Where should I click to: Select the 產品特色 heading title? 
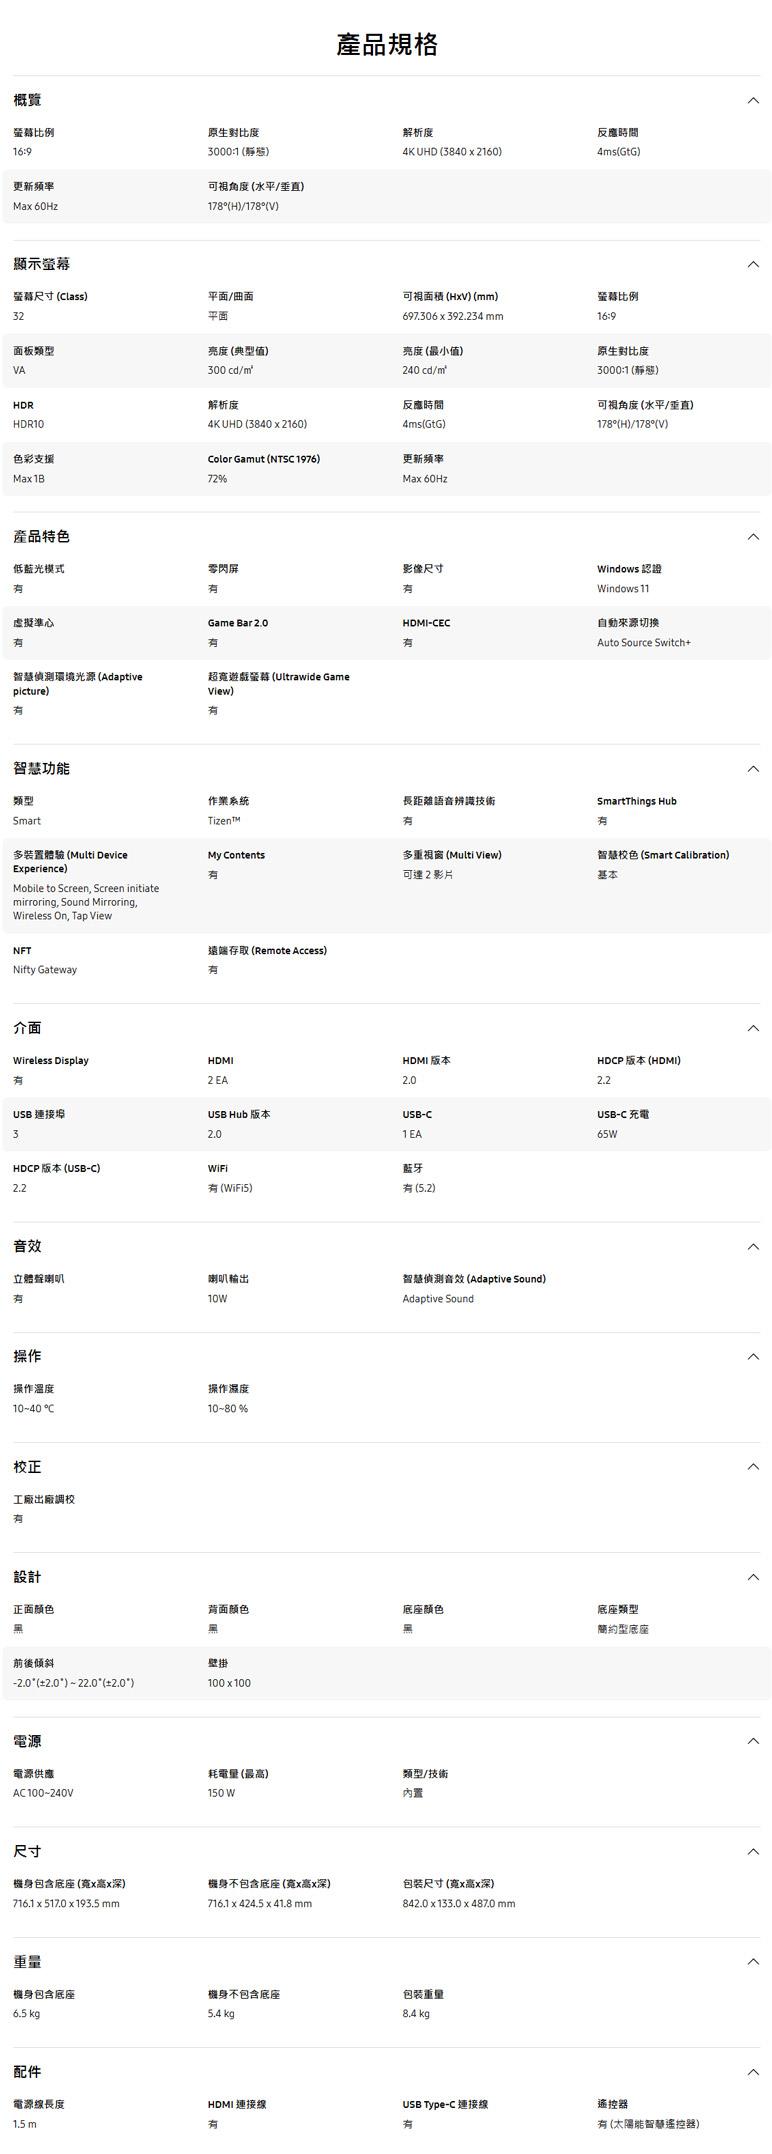[x=41, y=537]
